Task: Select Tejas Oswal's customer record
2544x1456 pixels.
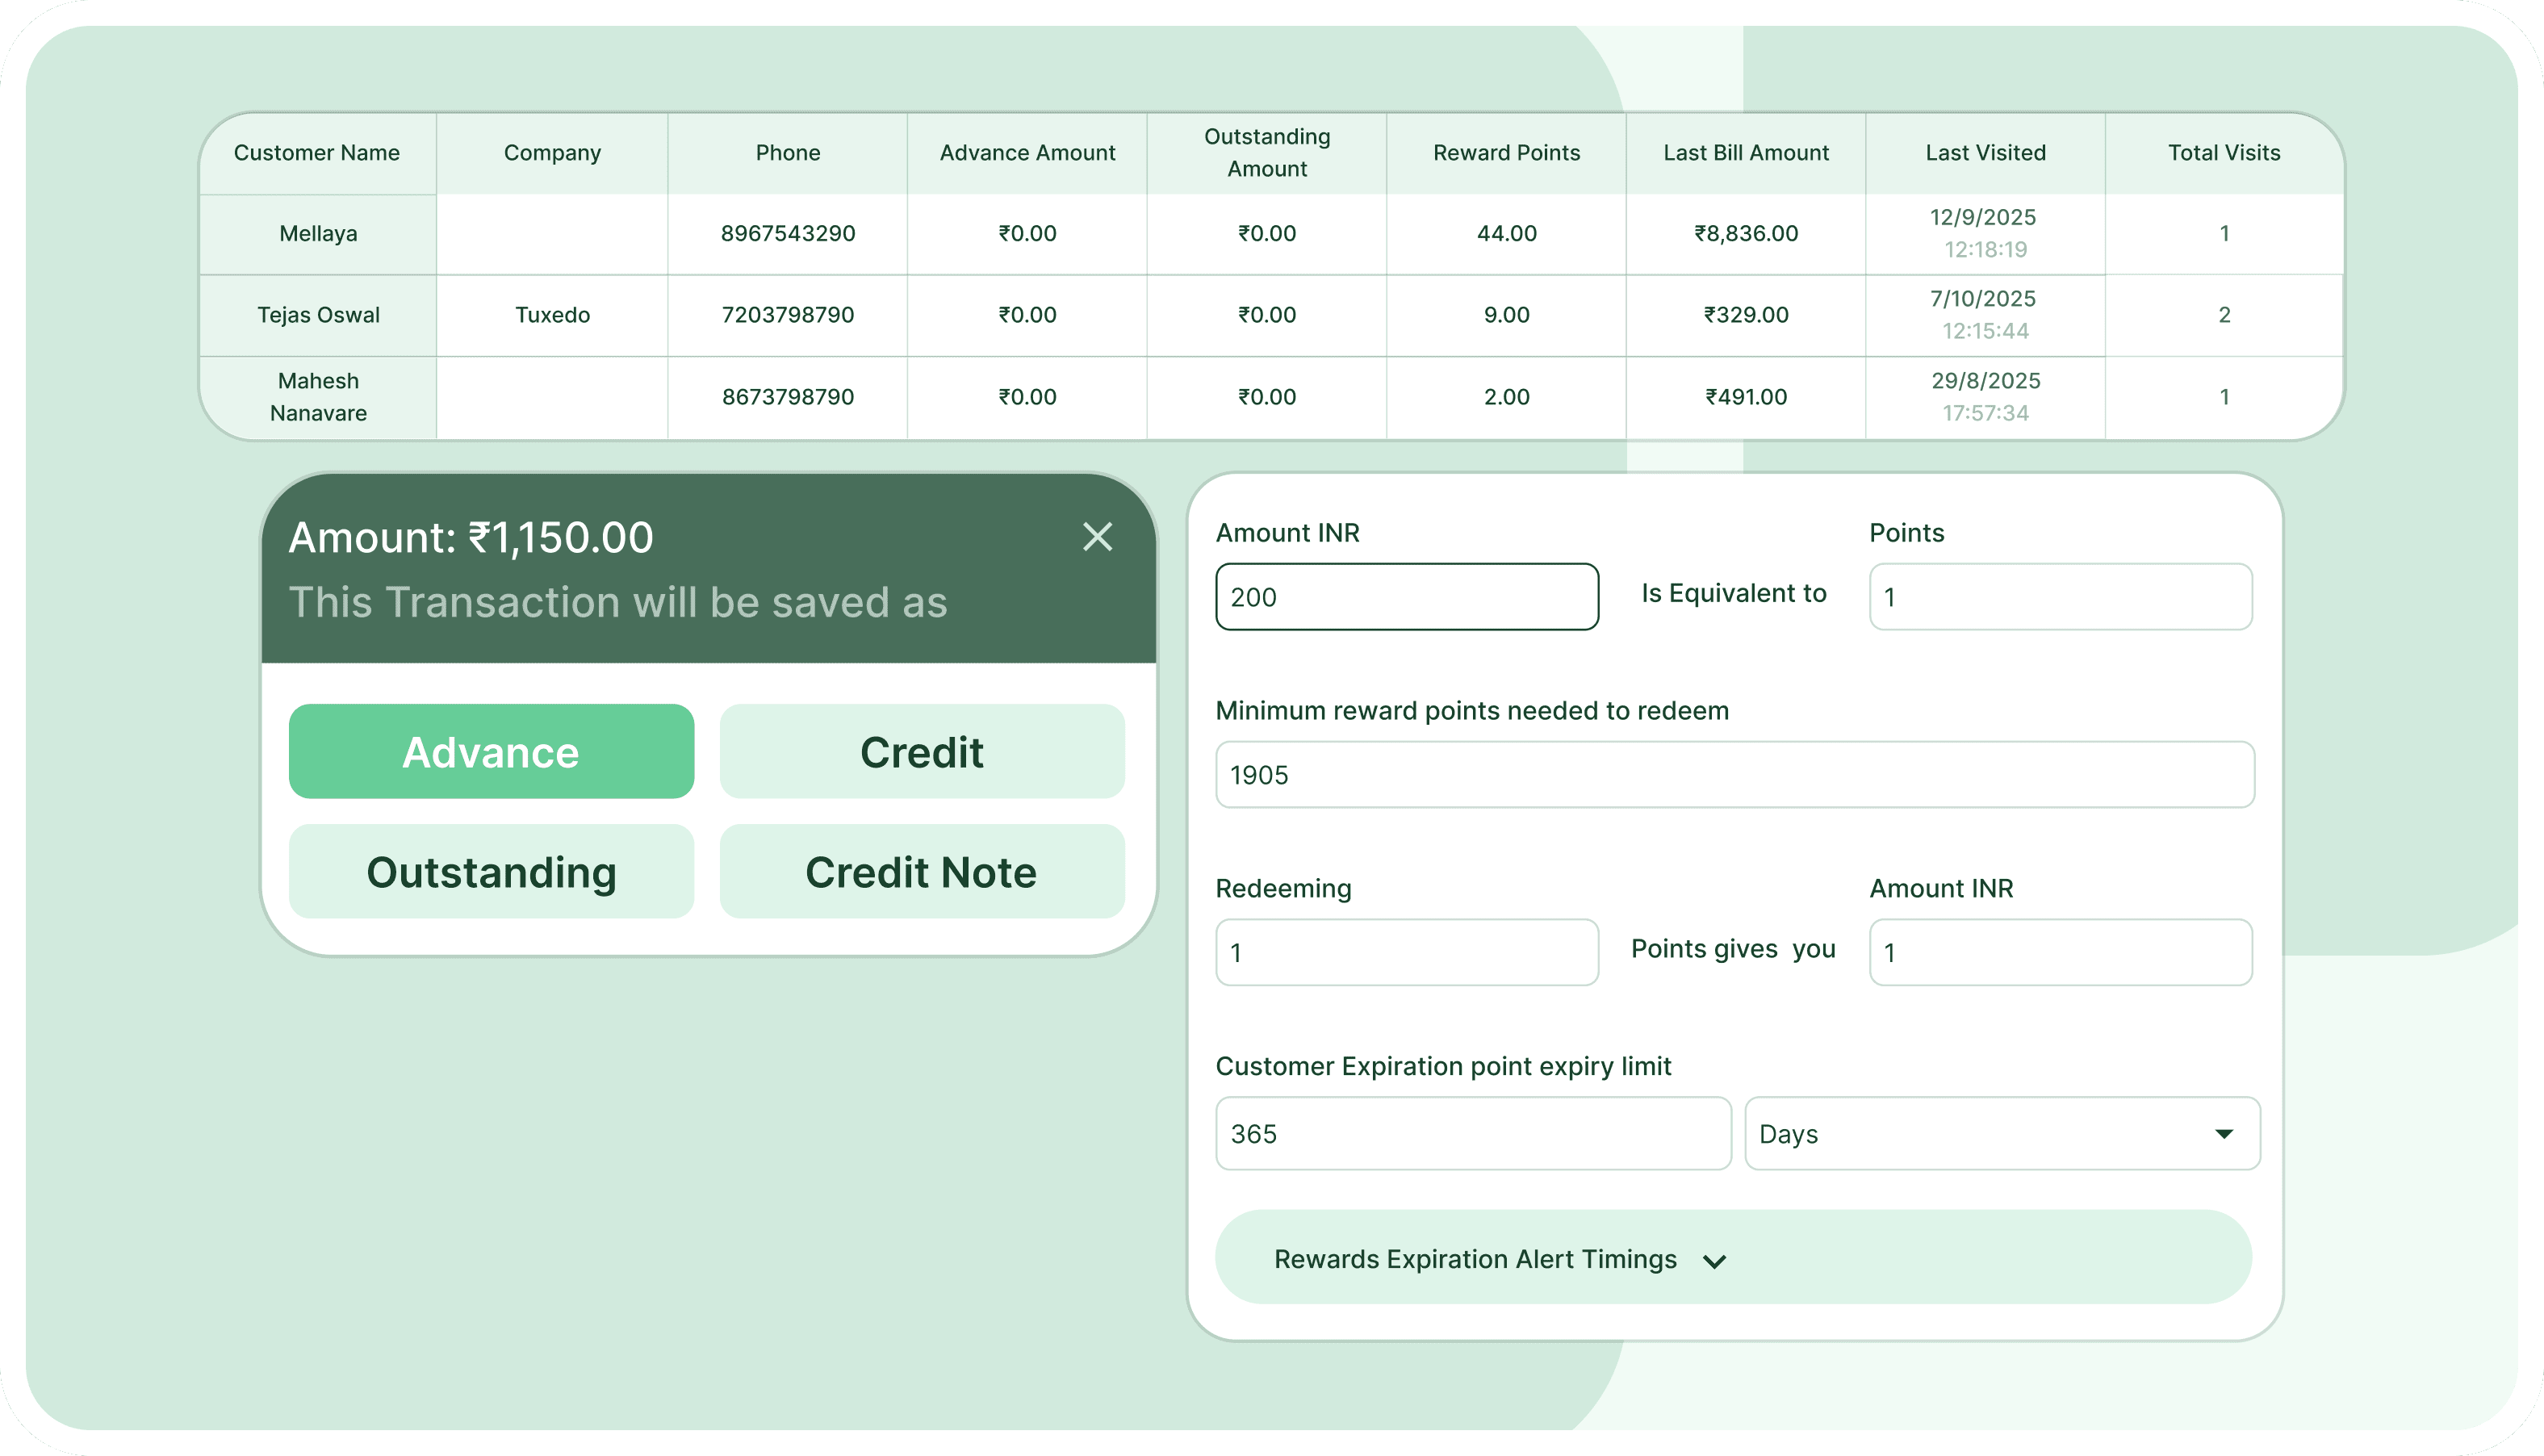Action: pos(317,315)
